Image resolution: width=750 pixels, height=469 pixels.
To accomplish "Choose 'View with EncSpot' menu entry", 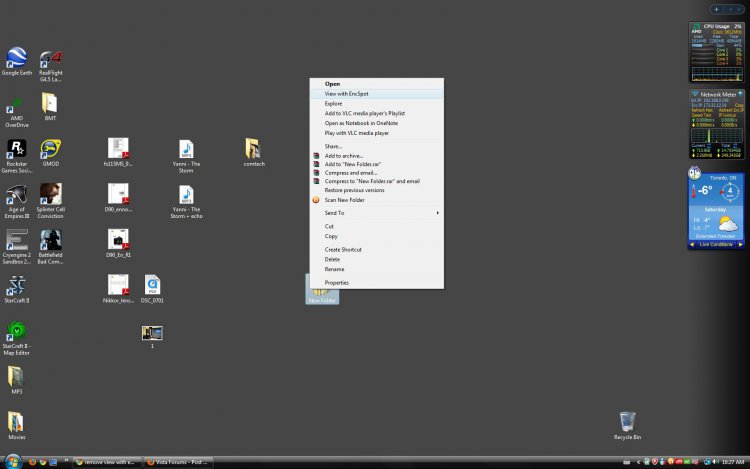I will [x=377, y=94].
